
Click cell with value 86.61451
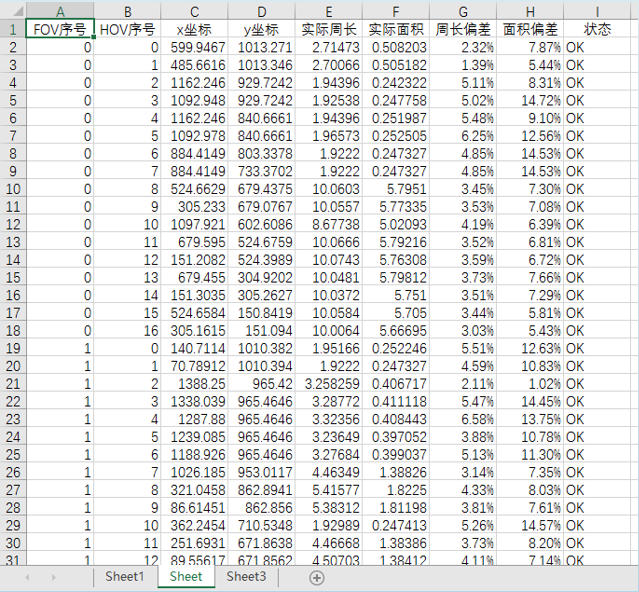click(x=194, y=507)
